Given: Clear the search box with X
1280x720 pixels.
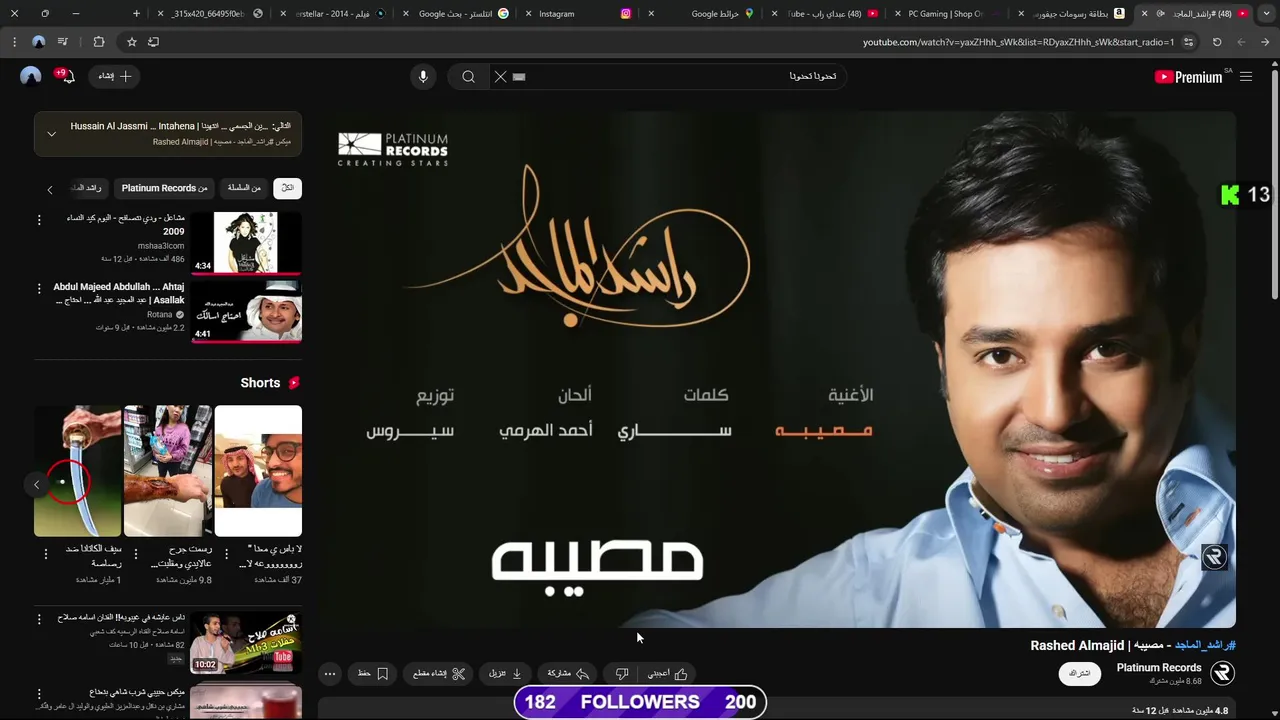Looking at the screenshot, I should click(501, 77).
